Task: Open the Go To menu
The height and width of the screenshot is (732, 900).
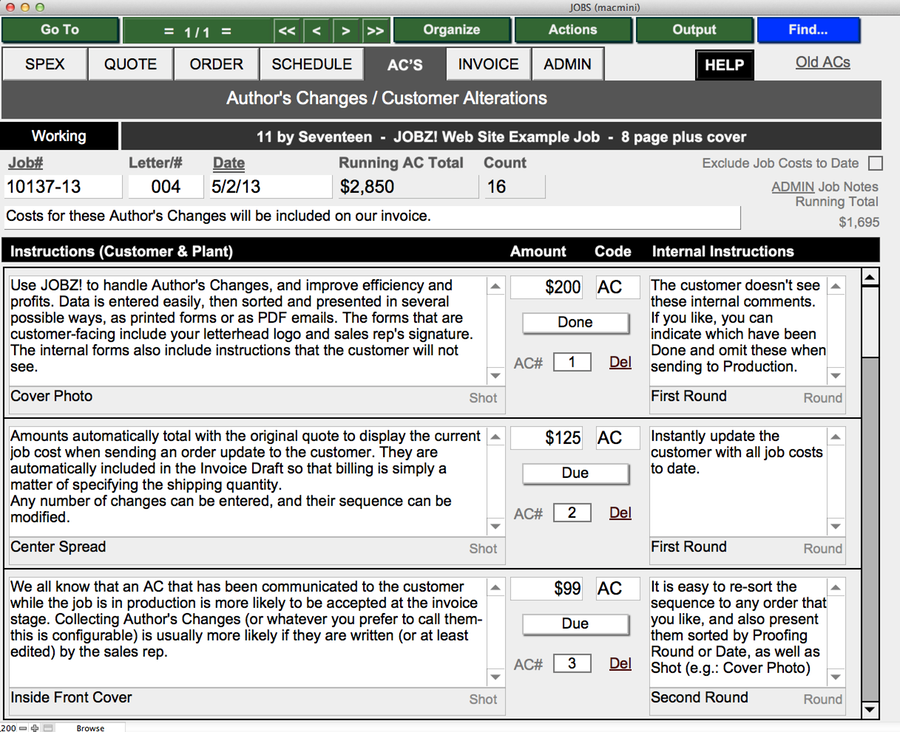Action: [60, 30]
